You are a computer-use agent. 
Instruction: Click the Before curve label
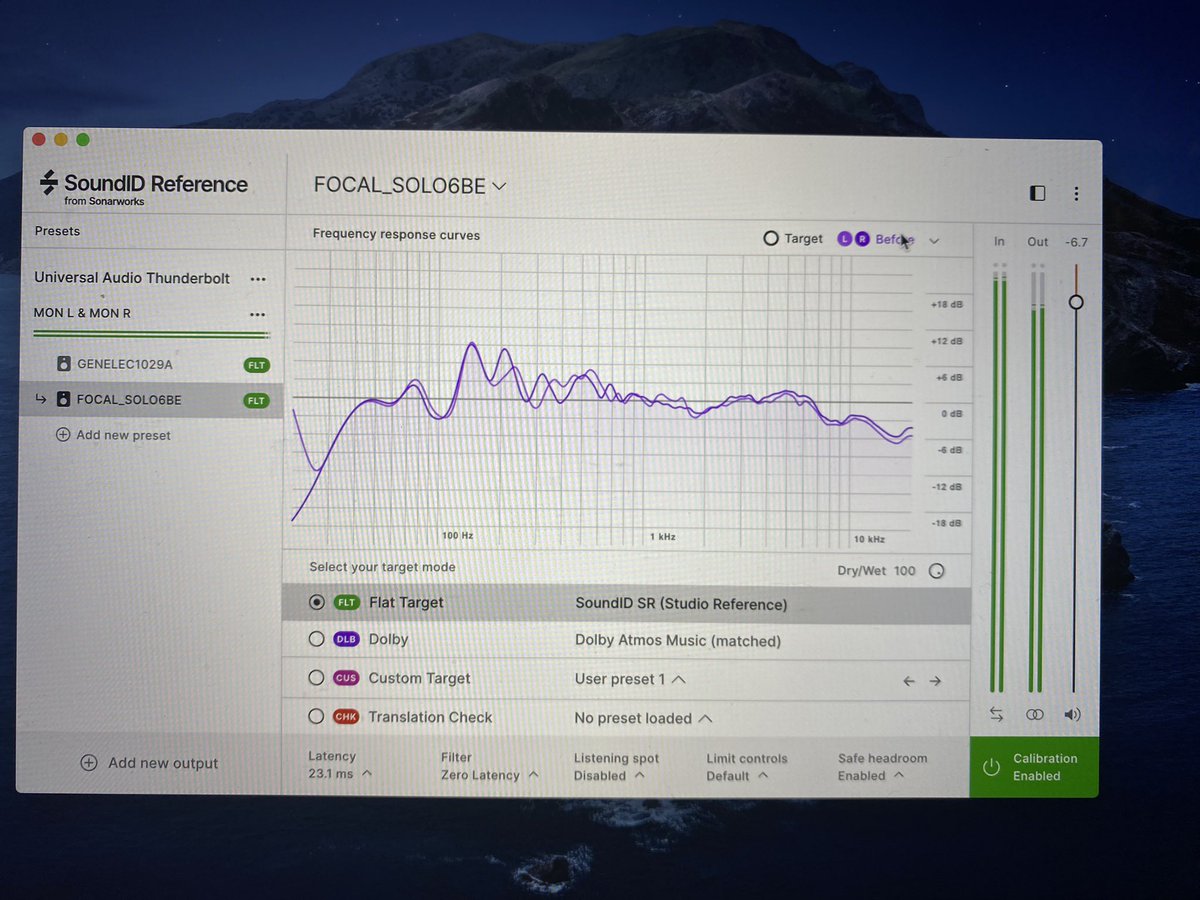[894, 240]
